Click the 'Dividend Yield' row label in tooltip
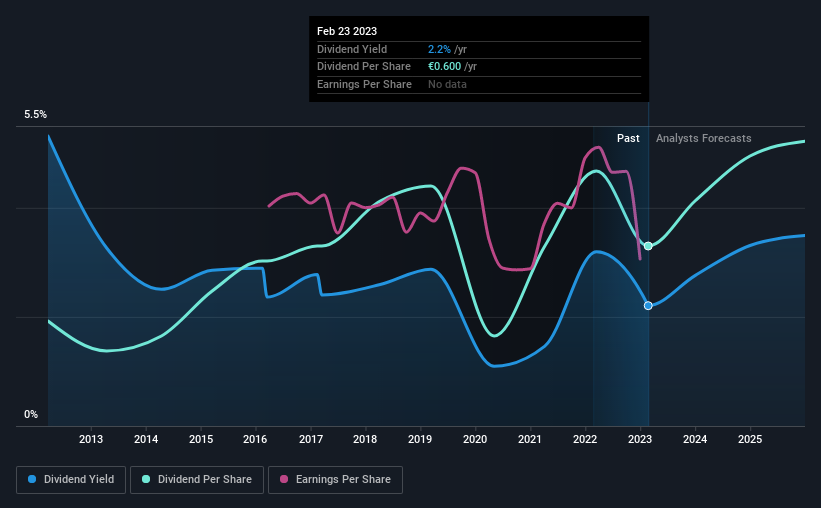 click(x=352, y=49)
